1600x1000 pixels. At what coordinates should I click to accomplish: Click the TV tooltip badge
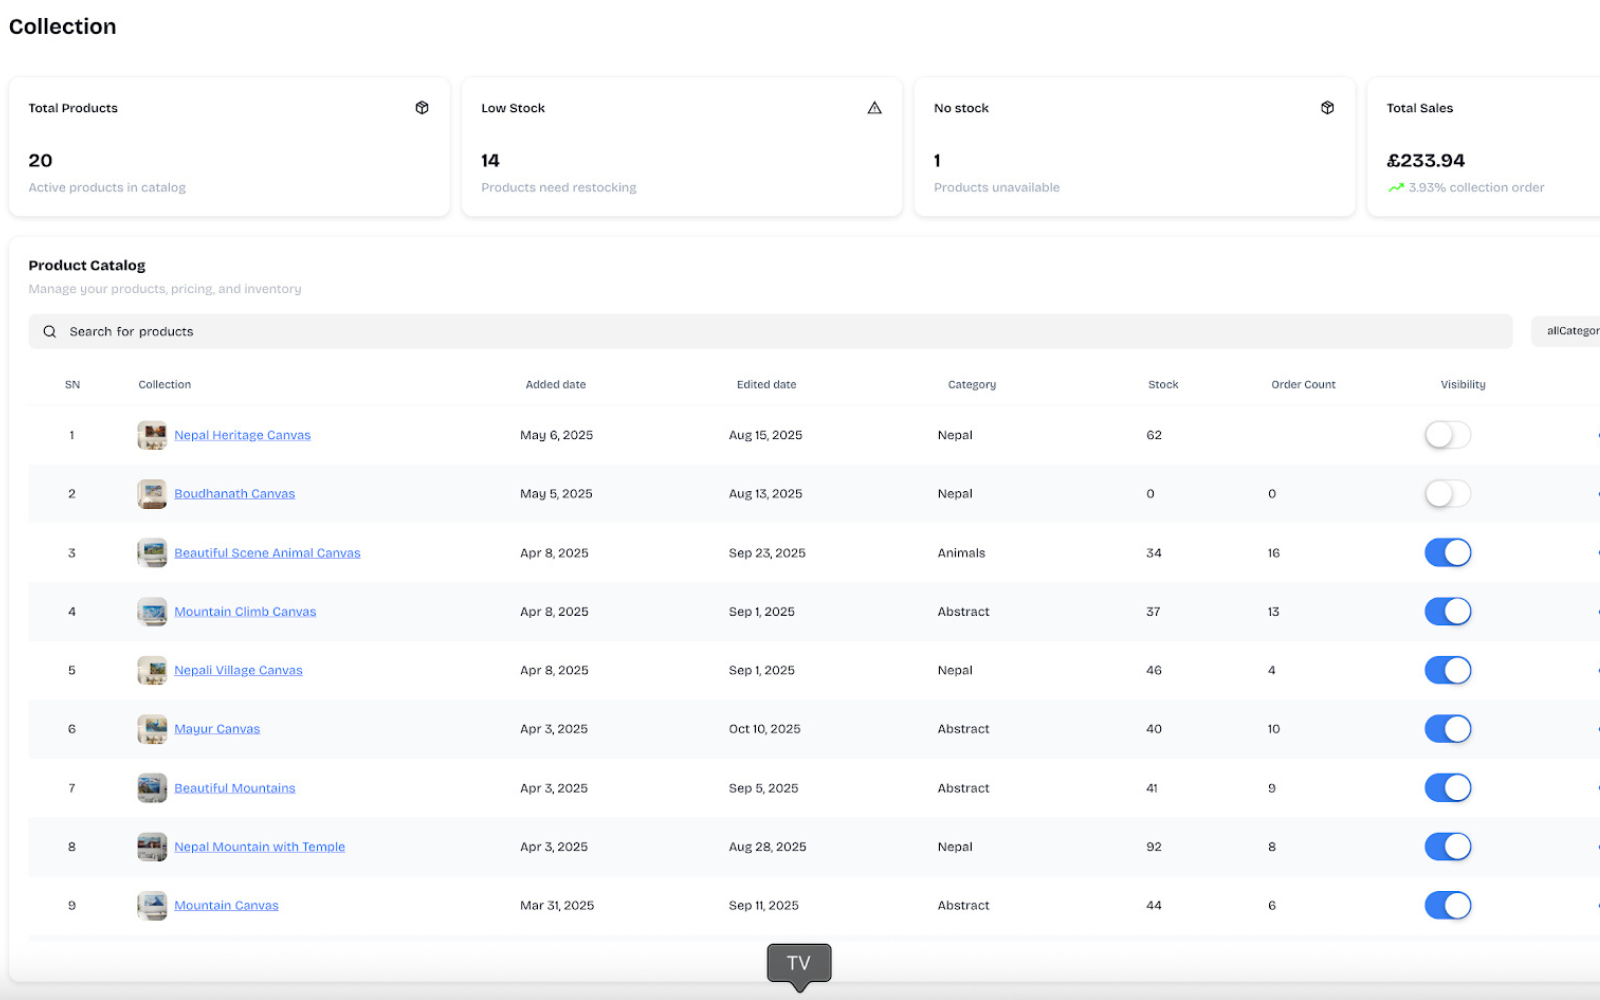coord(798,964)
